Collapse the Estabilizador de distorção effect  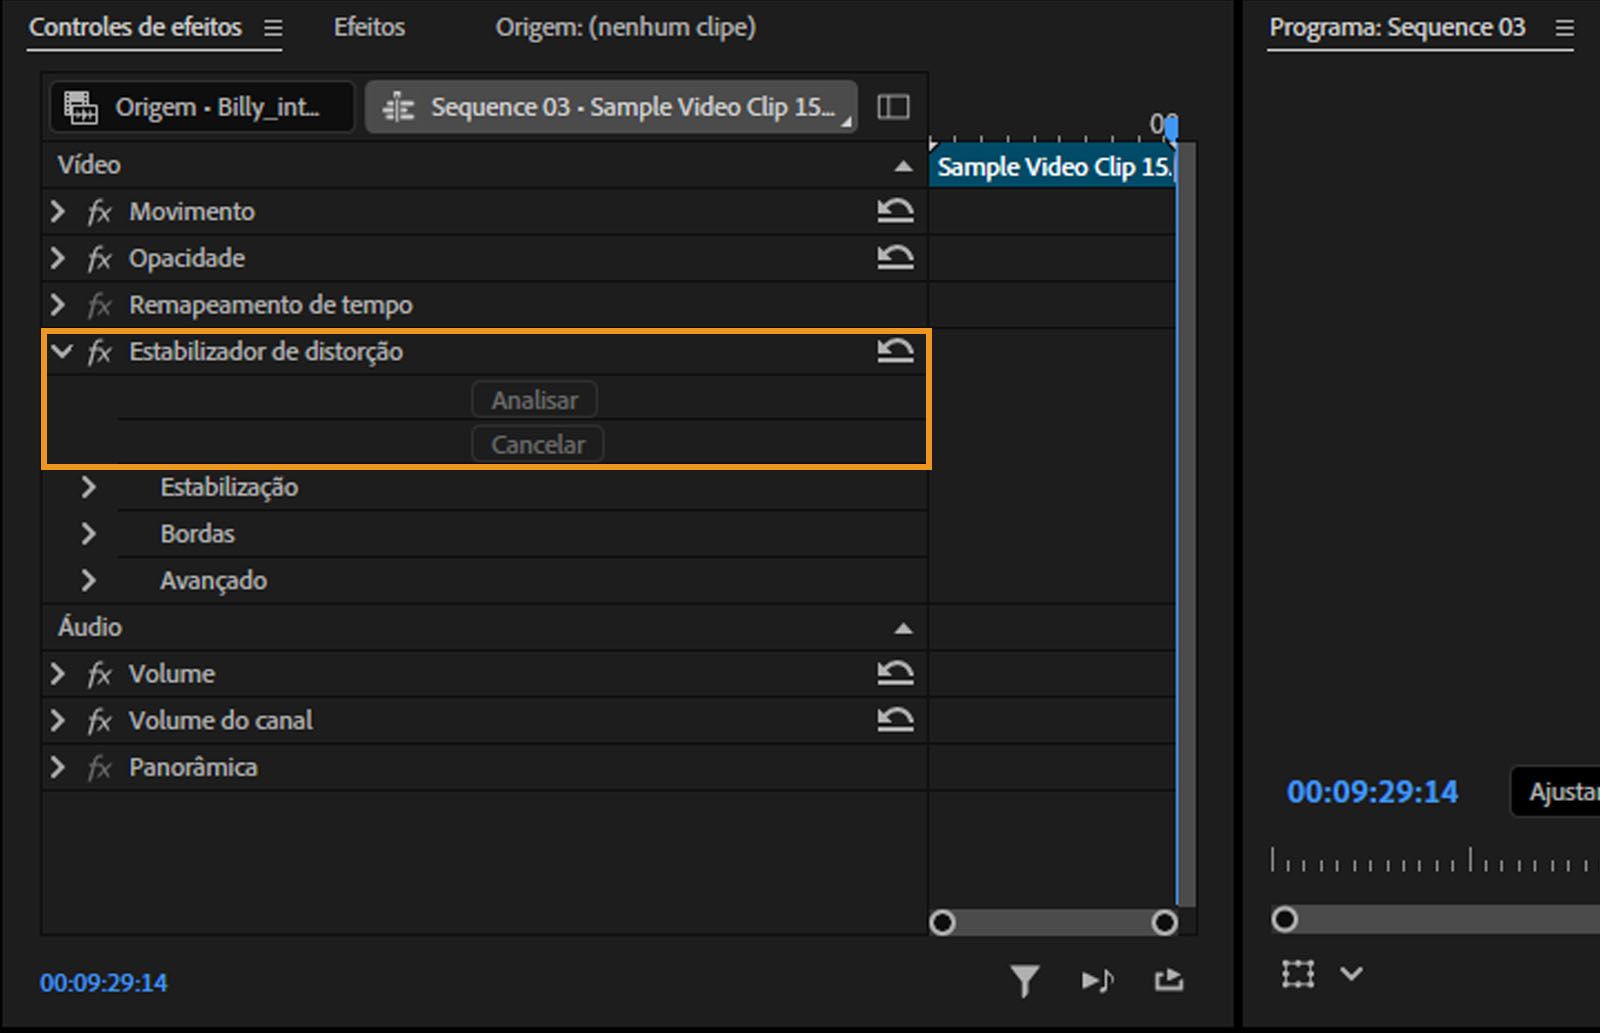[x=62, y=351]
